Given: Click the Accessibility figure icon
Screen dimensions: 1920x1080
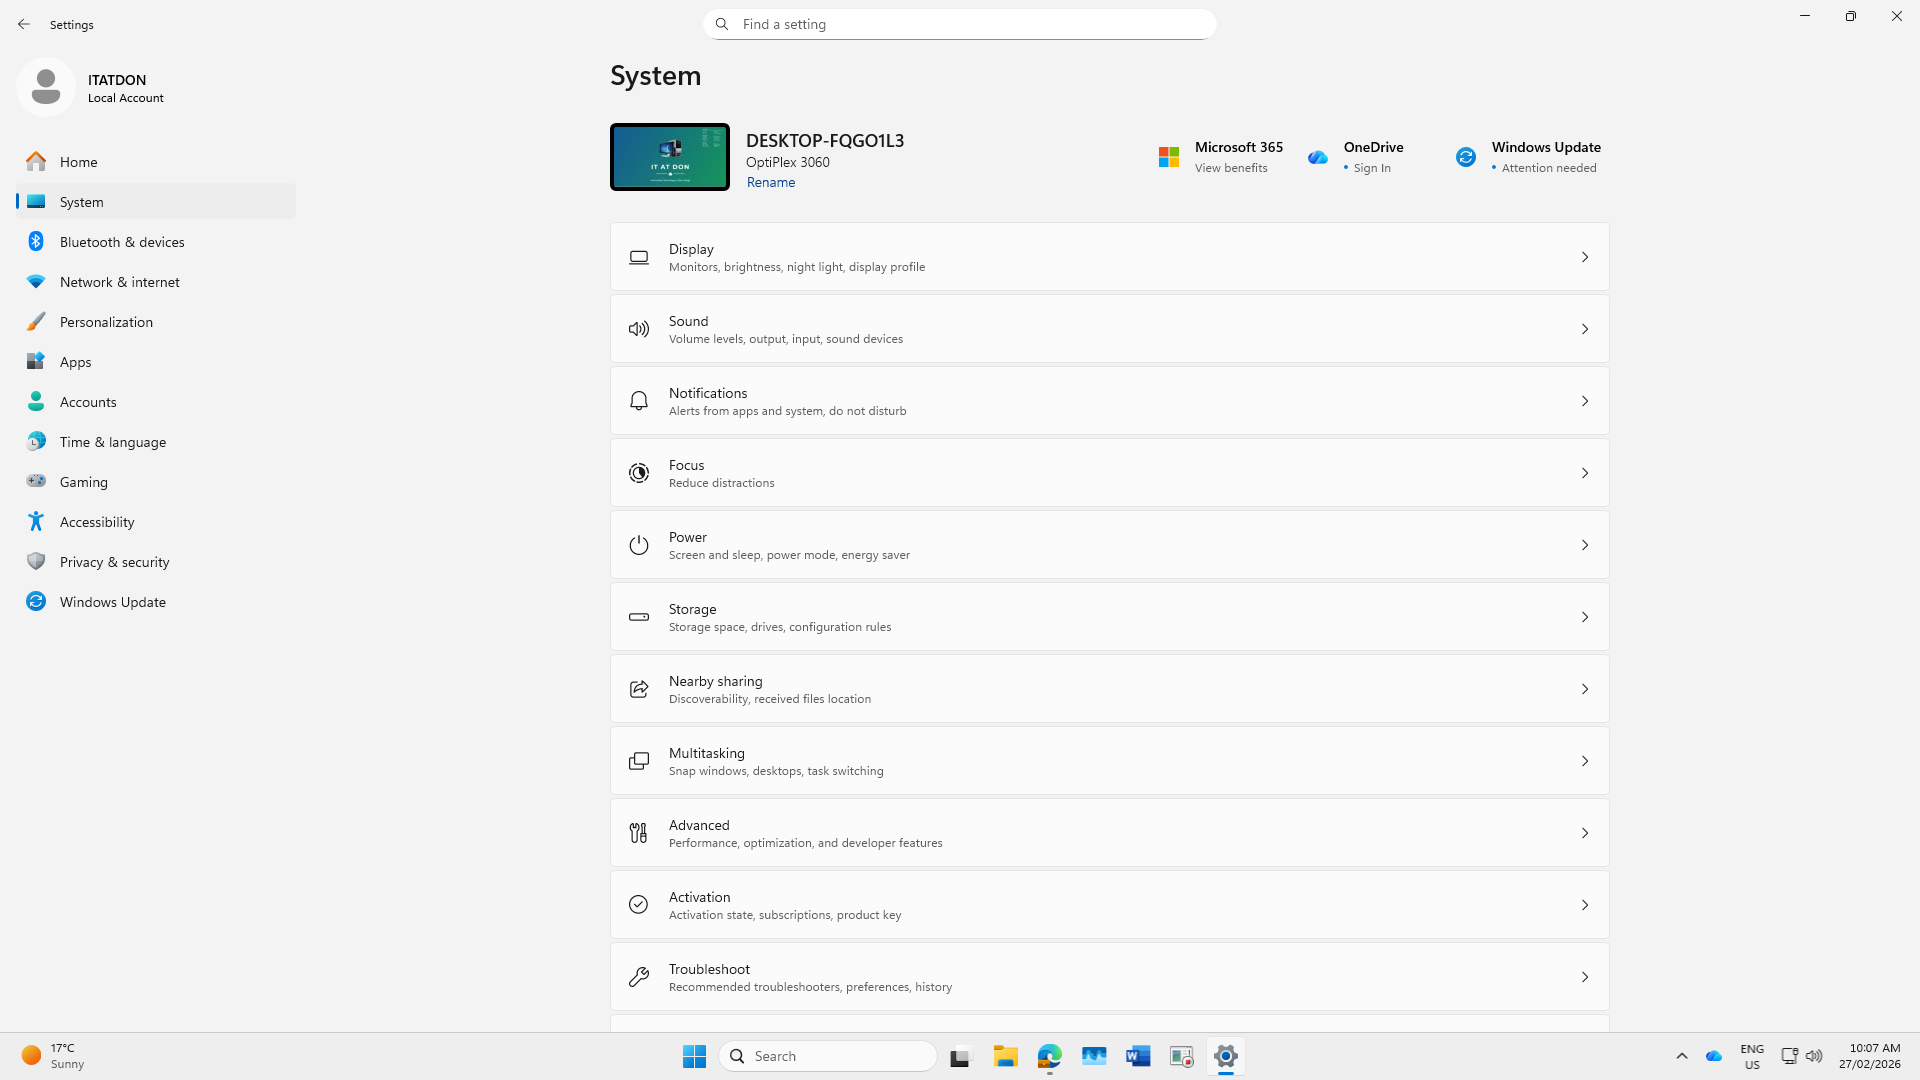Looking at the screenshot, I should coord(36,521).
